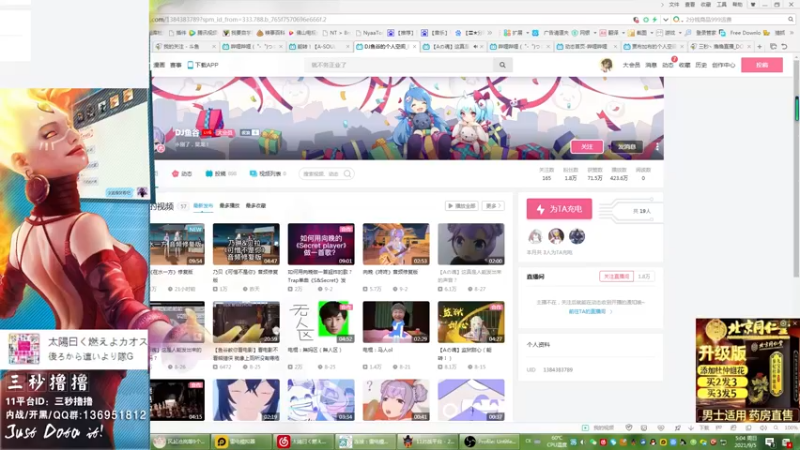
Task: Click the browser search box magnifier
Action: click(791, 19)
